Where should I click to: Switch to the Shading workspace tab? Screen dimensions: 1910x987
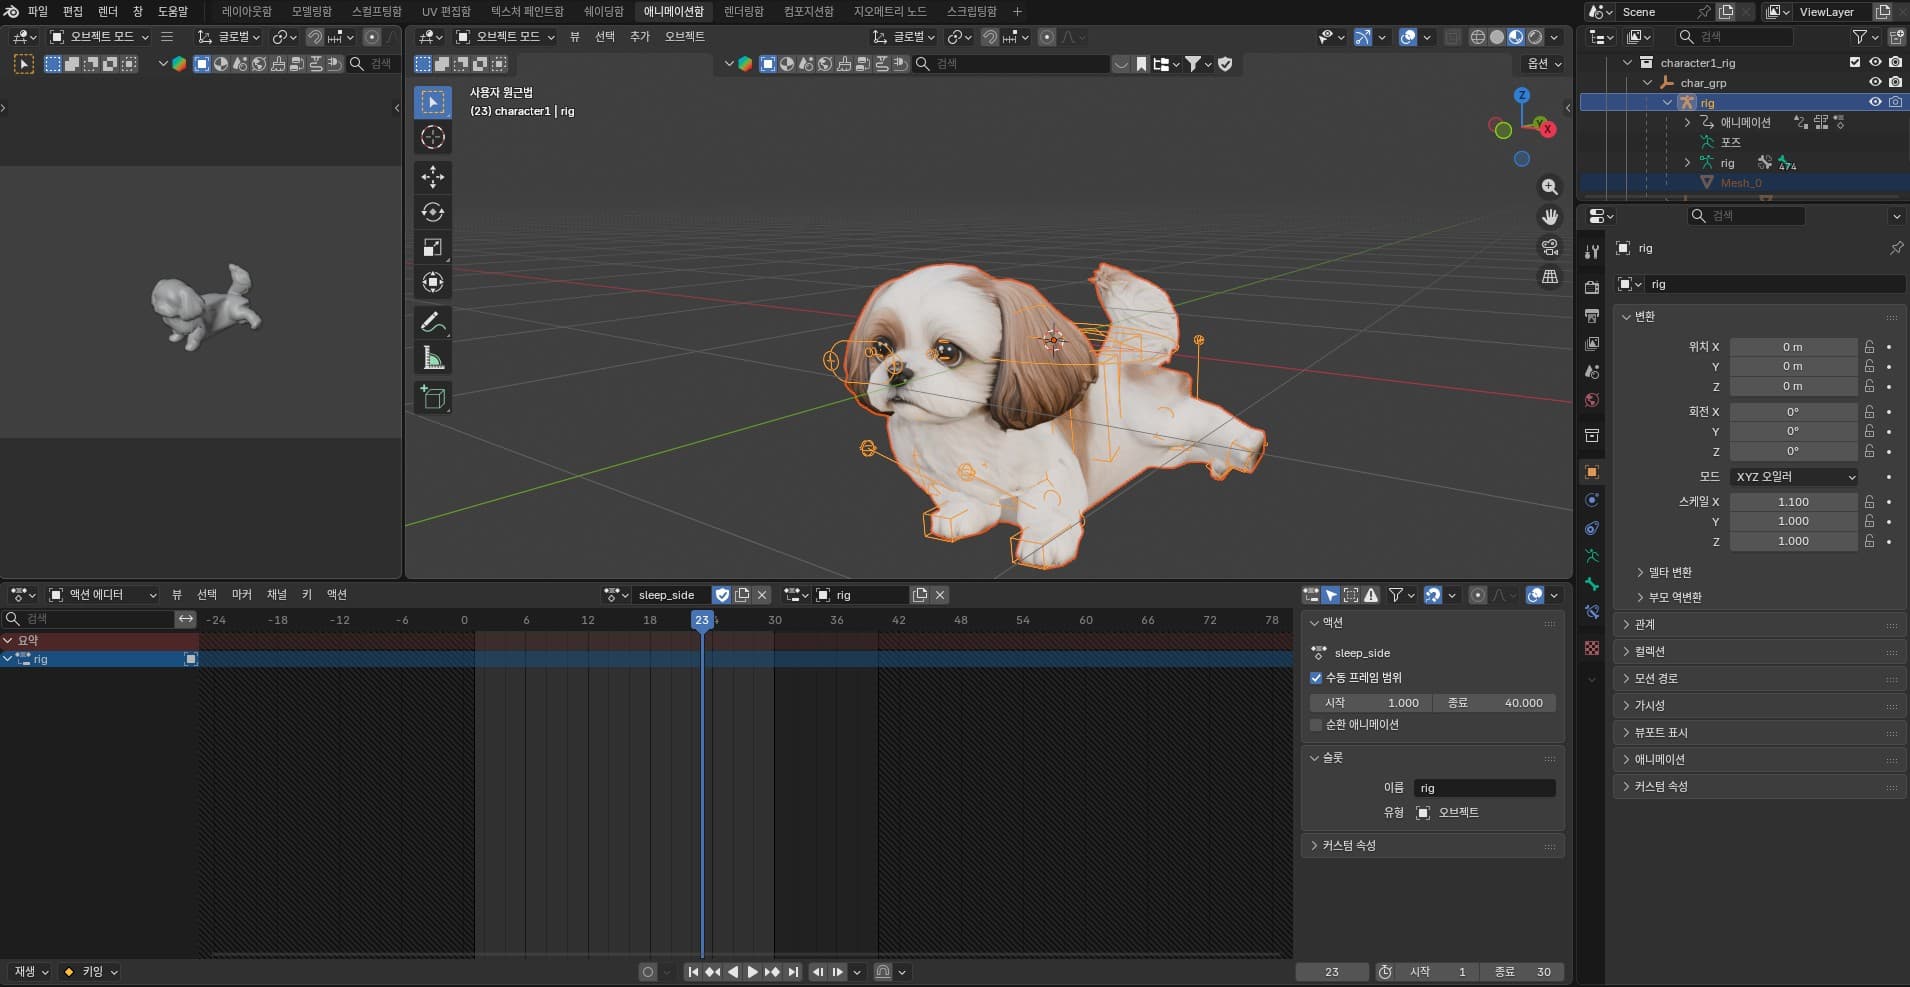[x=604, y=12]
